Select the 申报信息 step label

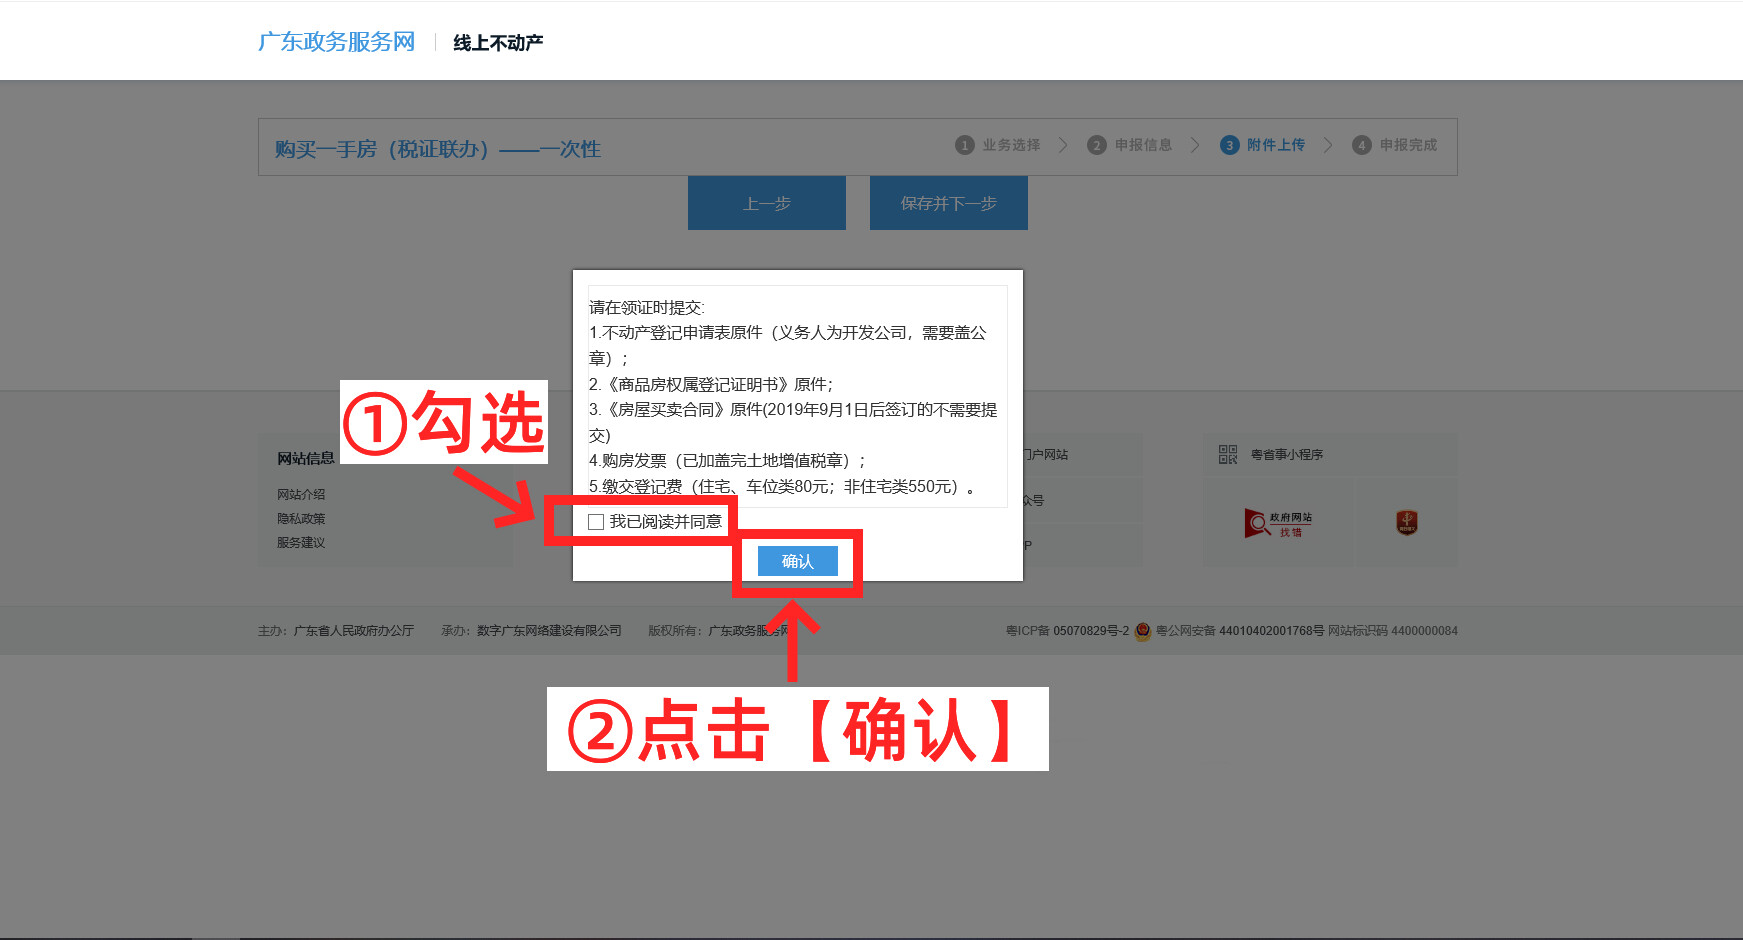tap(1143, 145)
